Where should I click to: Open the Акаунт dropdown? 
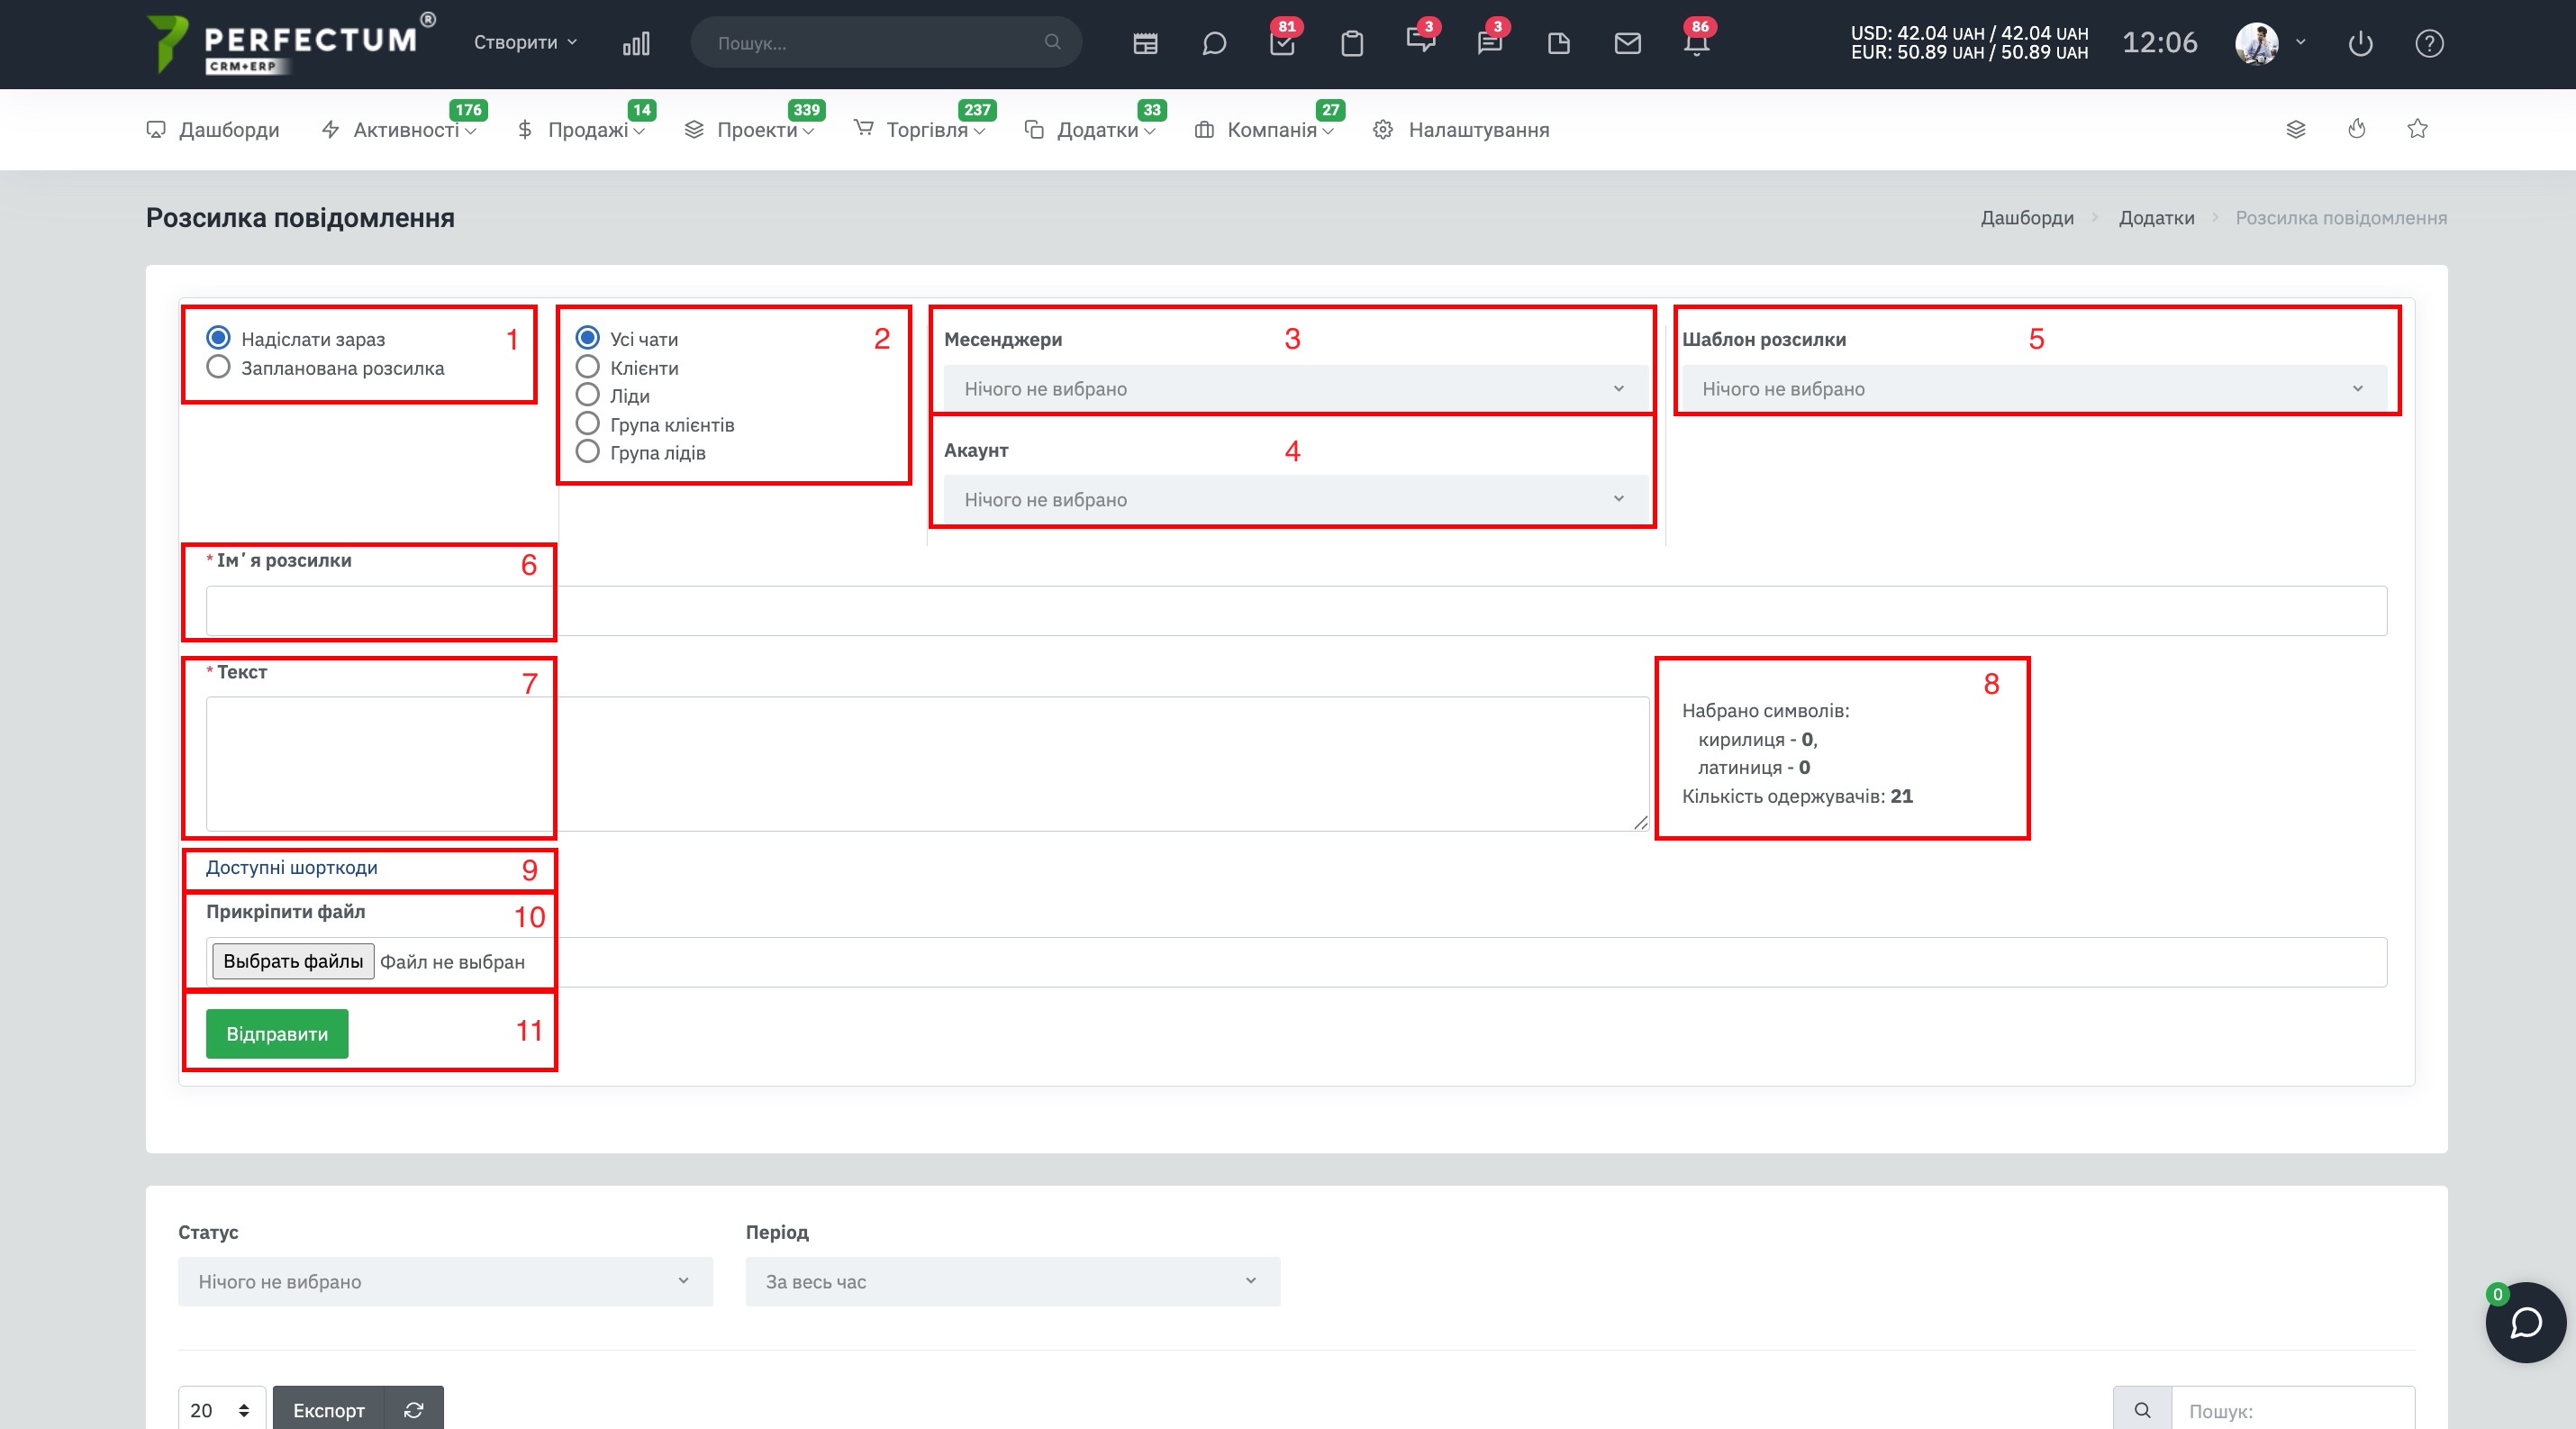[x=1295, y=499]
